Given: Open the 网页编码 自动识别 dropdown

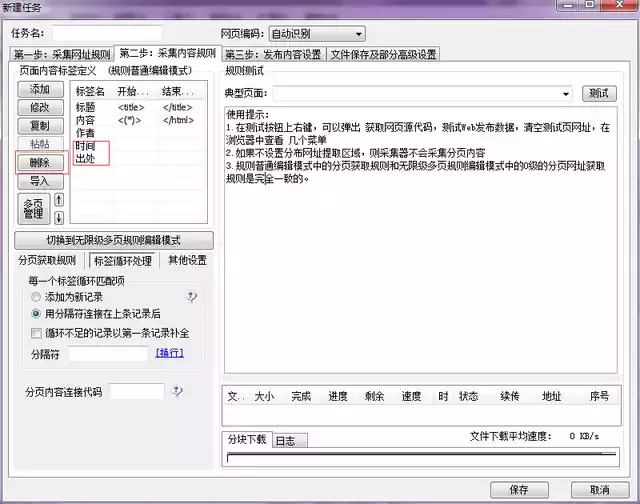Looking at the screenshot, I should (317, 34).
